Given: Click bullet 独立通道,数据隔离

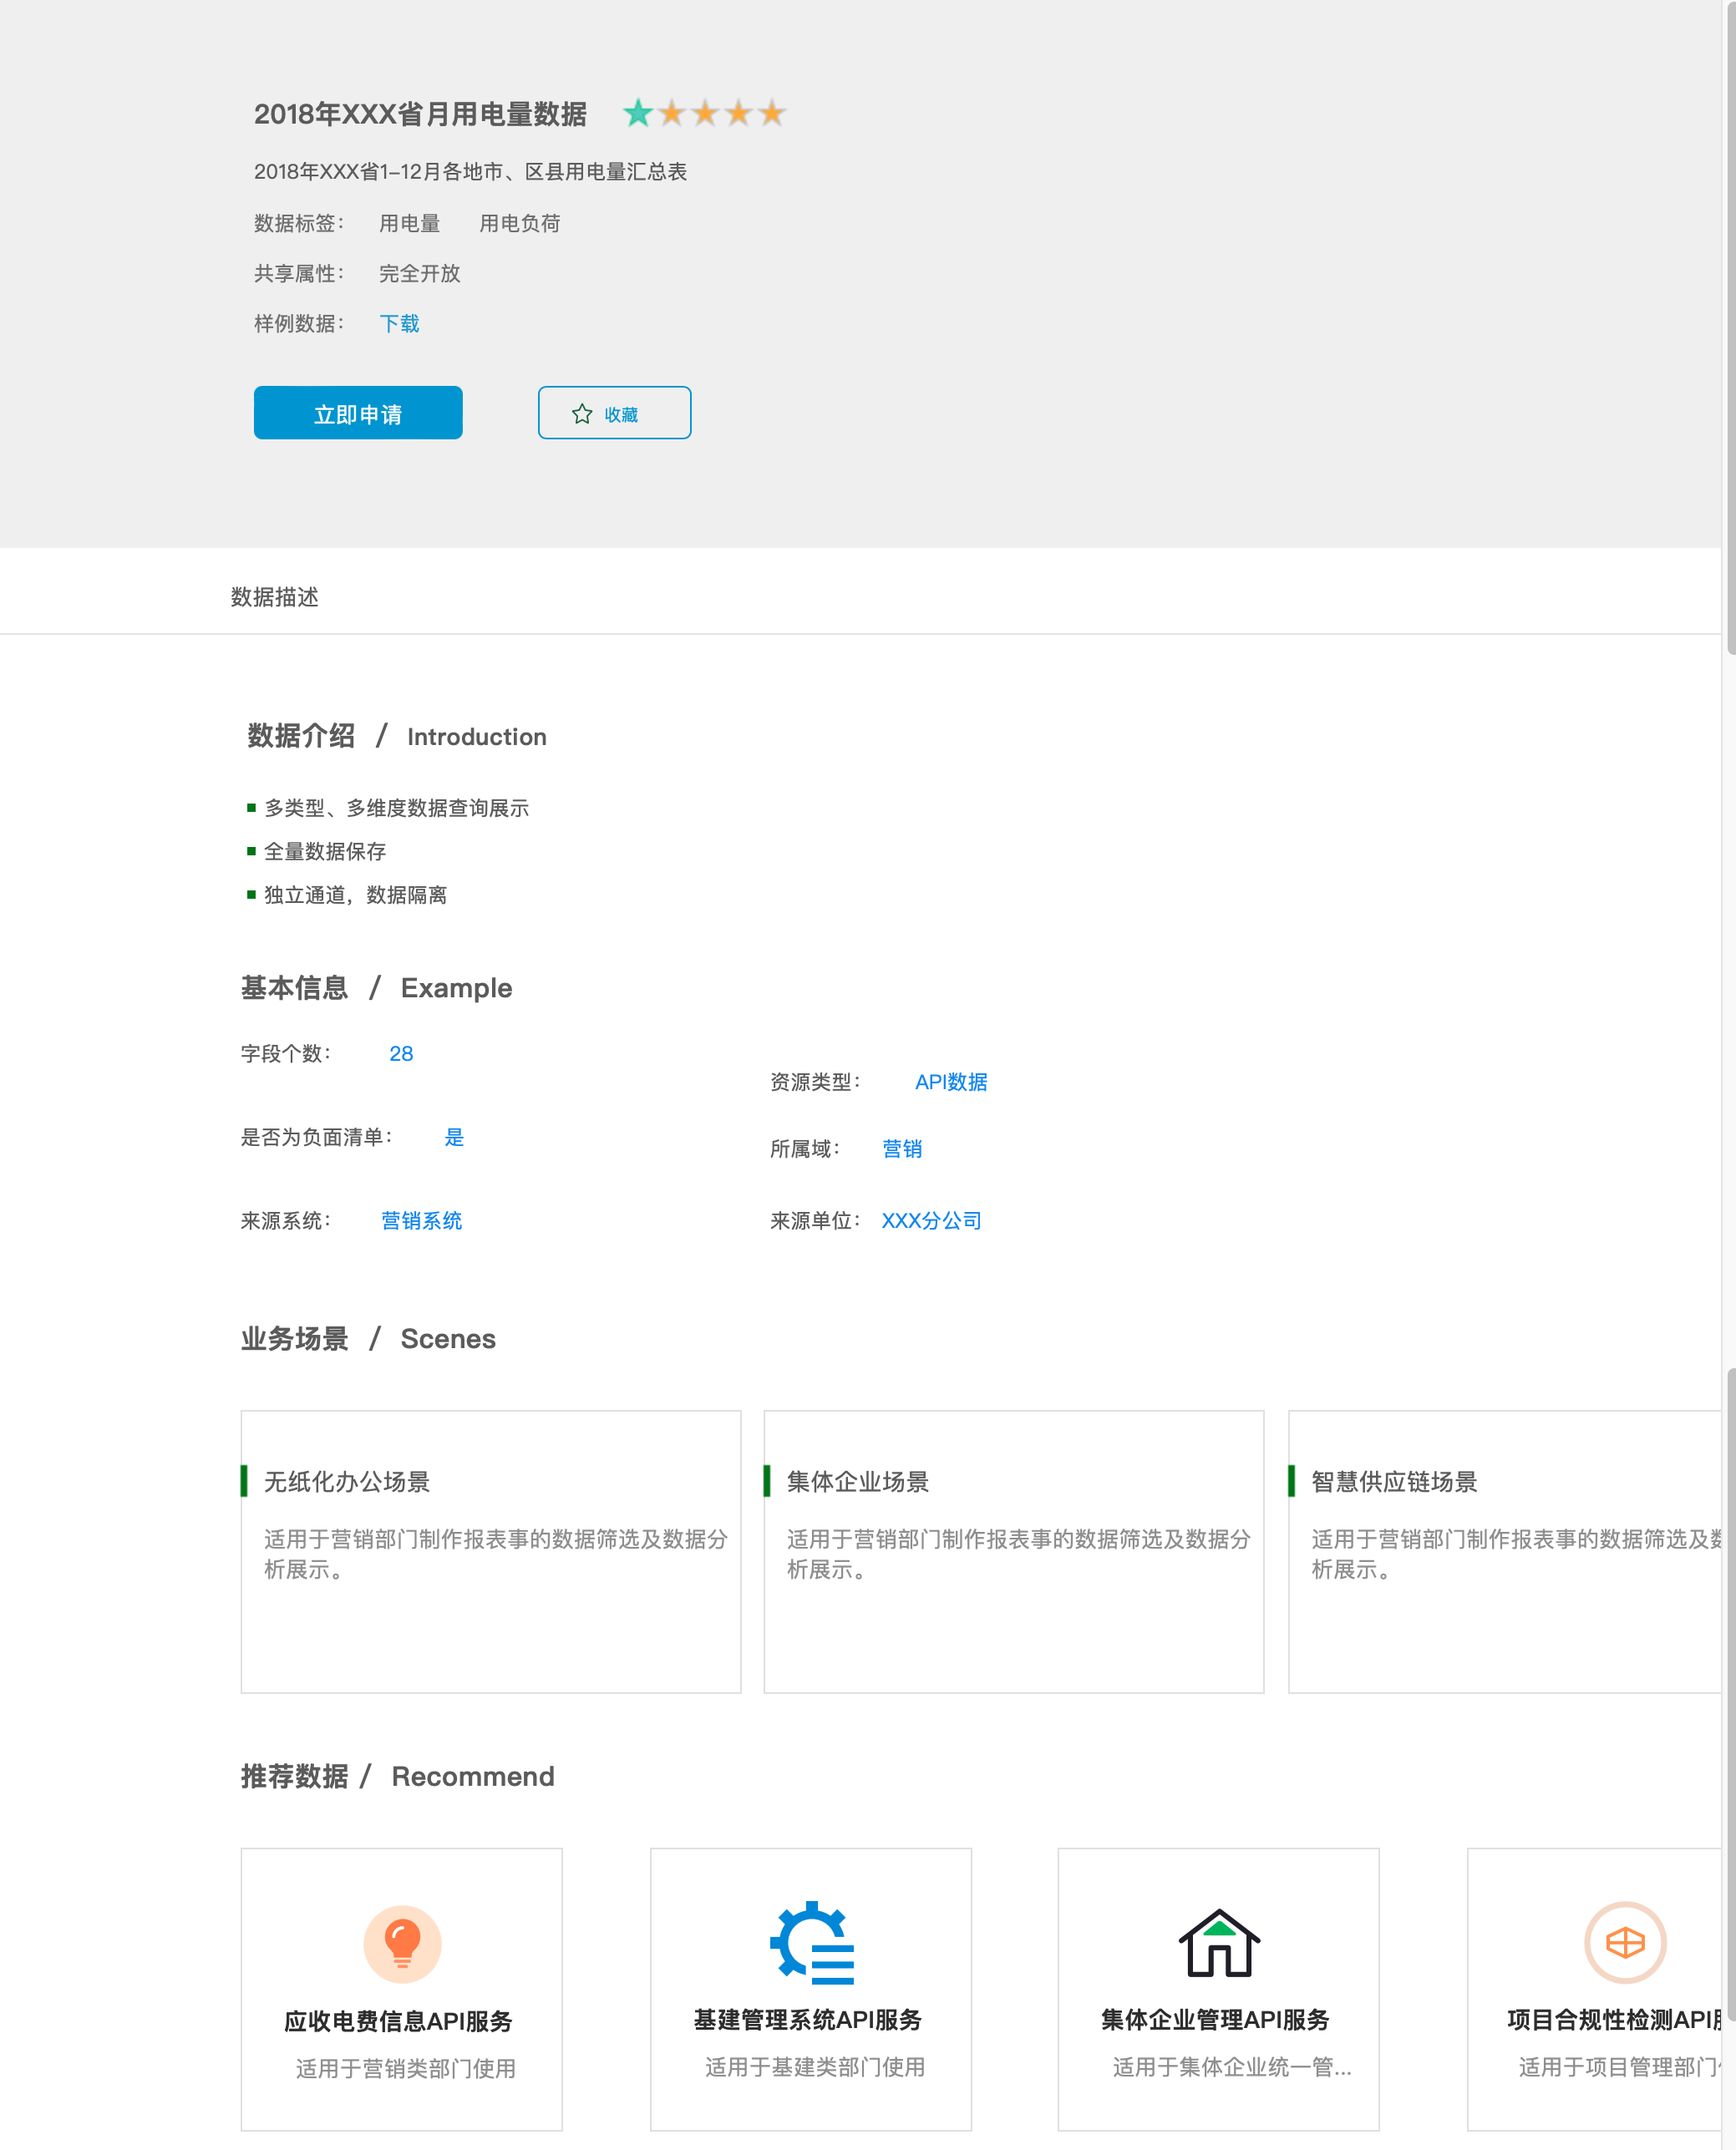Looking at the screenshot, I should 355,895.
